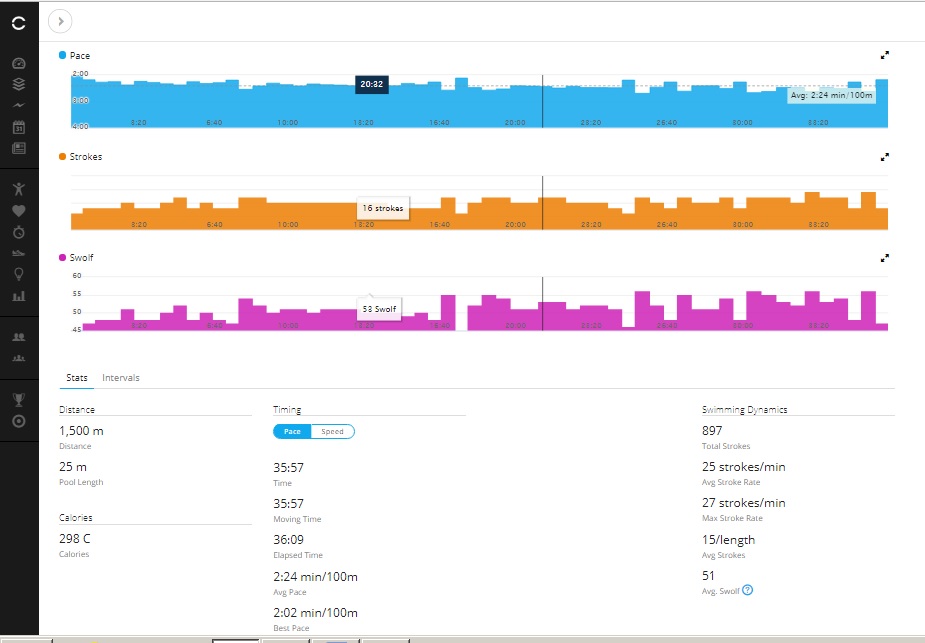This screenshot has height=643, width=925.
Task: Expand the Swolf chart view
Action: coord(884,257)
